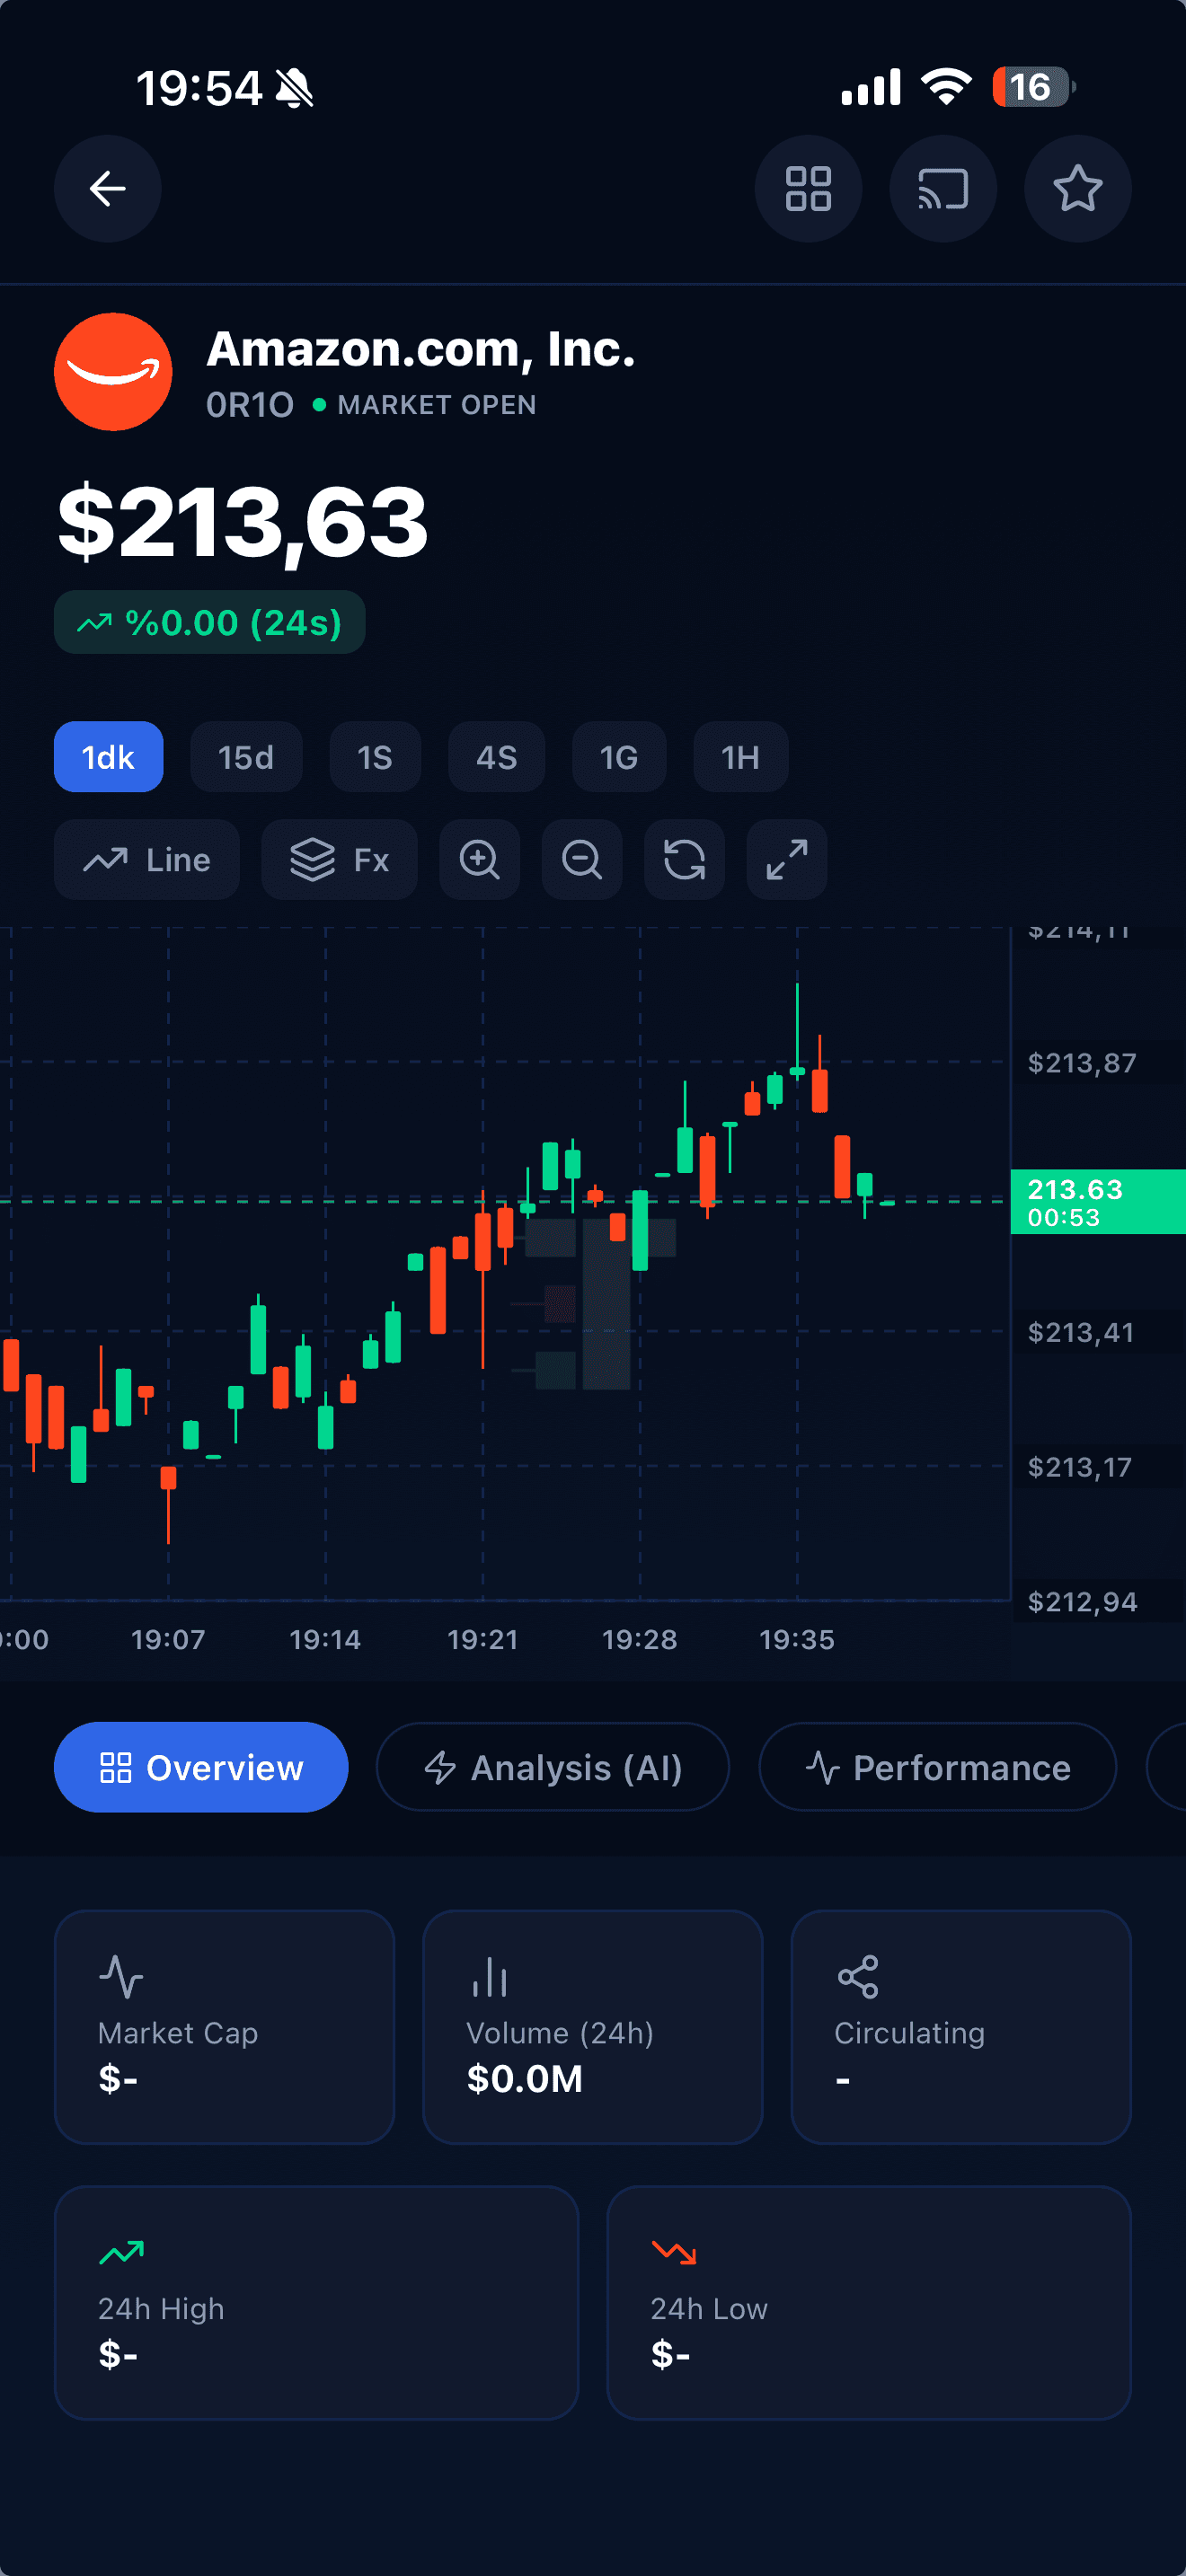Switch to the Analysis (AI) tab
The image size is (1186, 2576).
(553, 1767)
